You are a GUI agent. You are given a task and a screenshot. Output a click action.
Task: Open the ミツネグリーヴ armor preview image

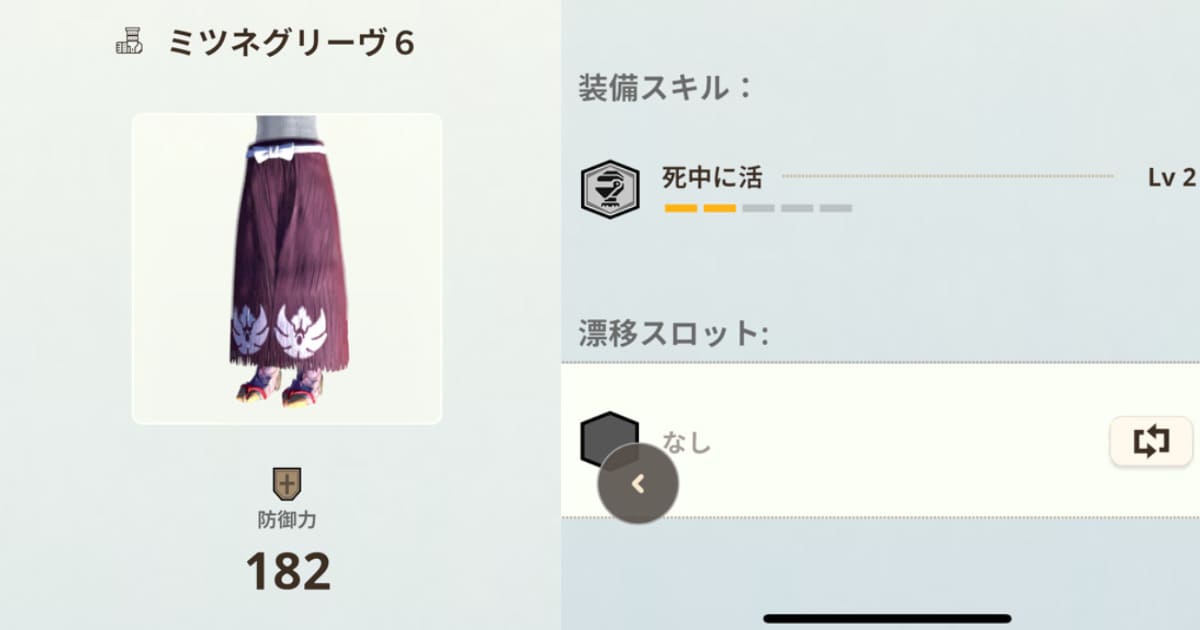click(287, 268)
